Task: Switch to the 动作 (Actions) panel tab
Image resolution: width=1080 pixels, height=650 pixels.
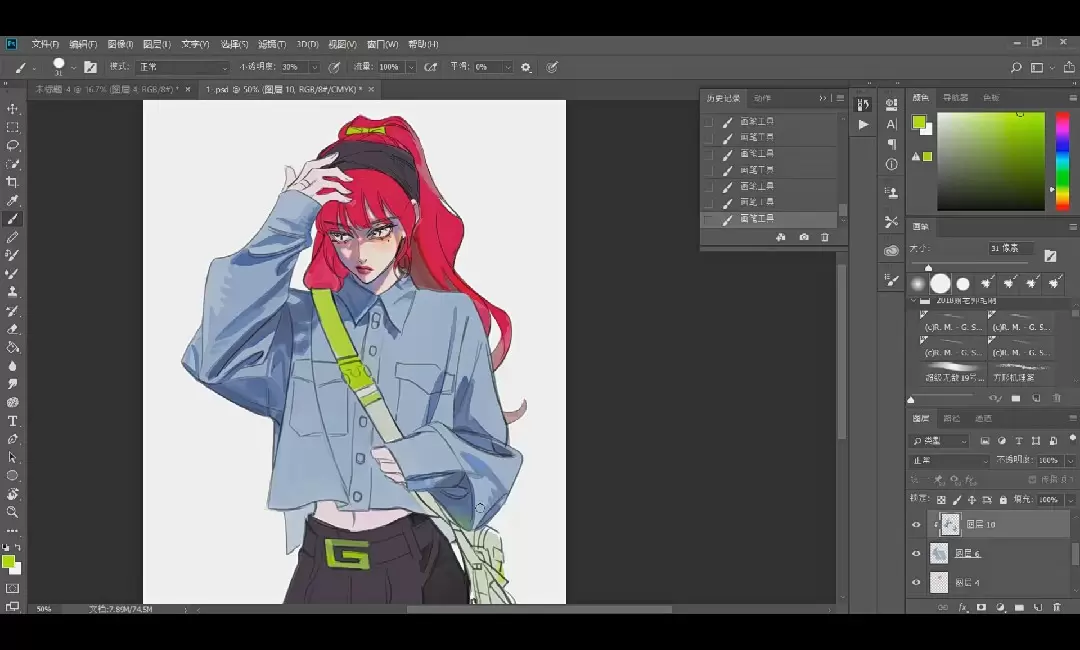Action: (762, 98)
